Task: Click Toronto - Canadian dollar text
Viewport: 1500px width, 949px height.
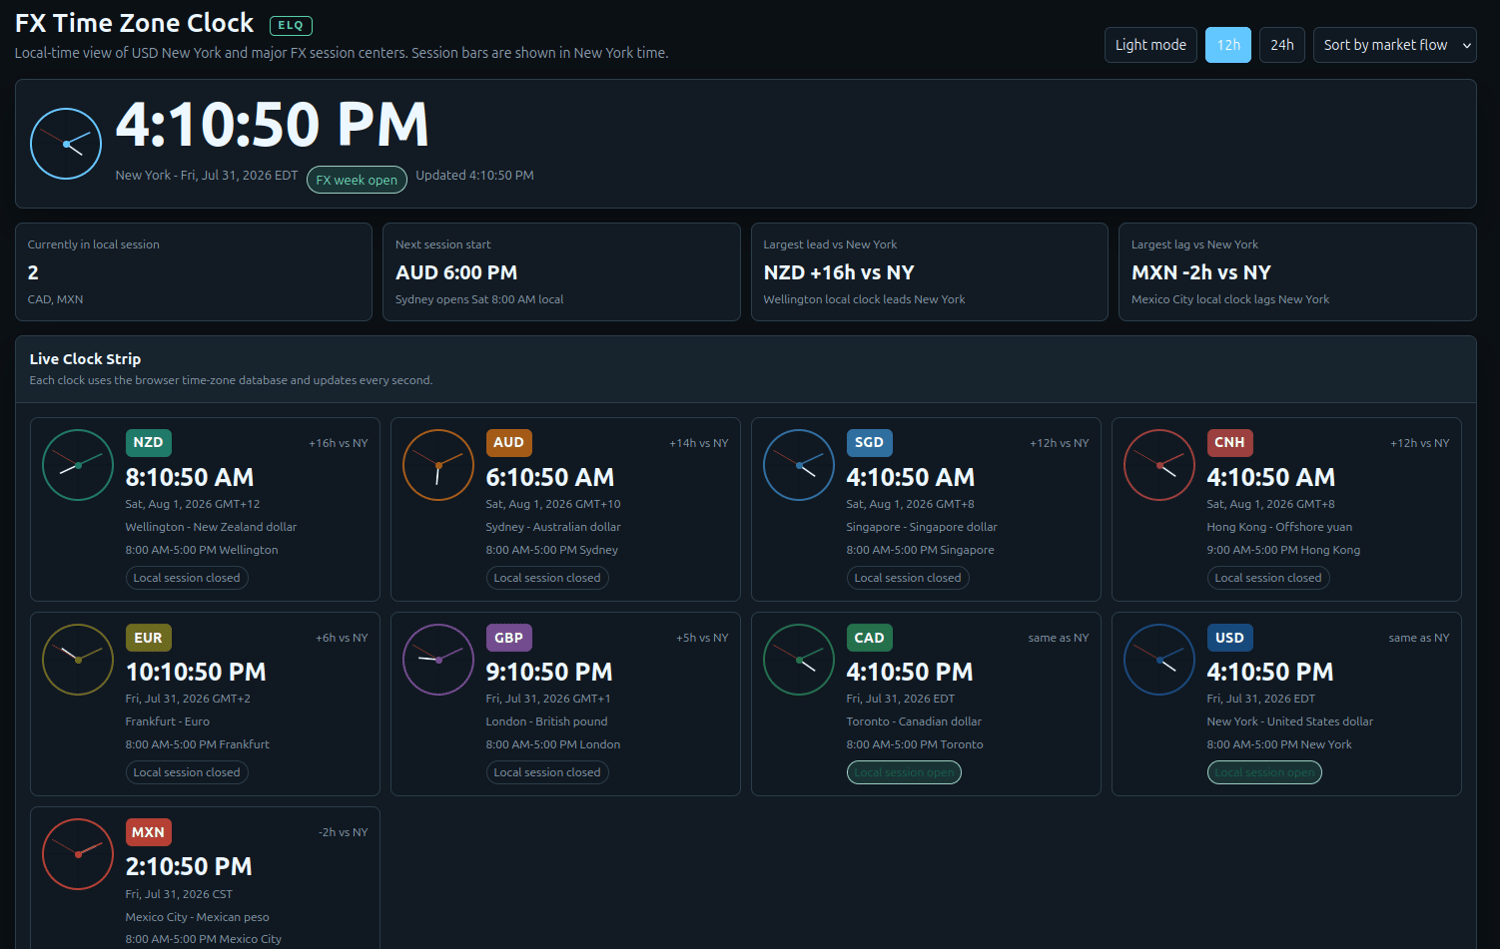Action: tap(914, 722)
